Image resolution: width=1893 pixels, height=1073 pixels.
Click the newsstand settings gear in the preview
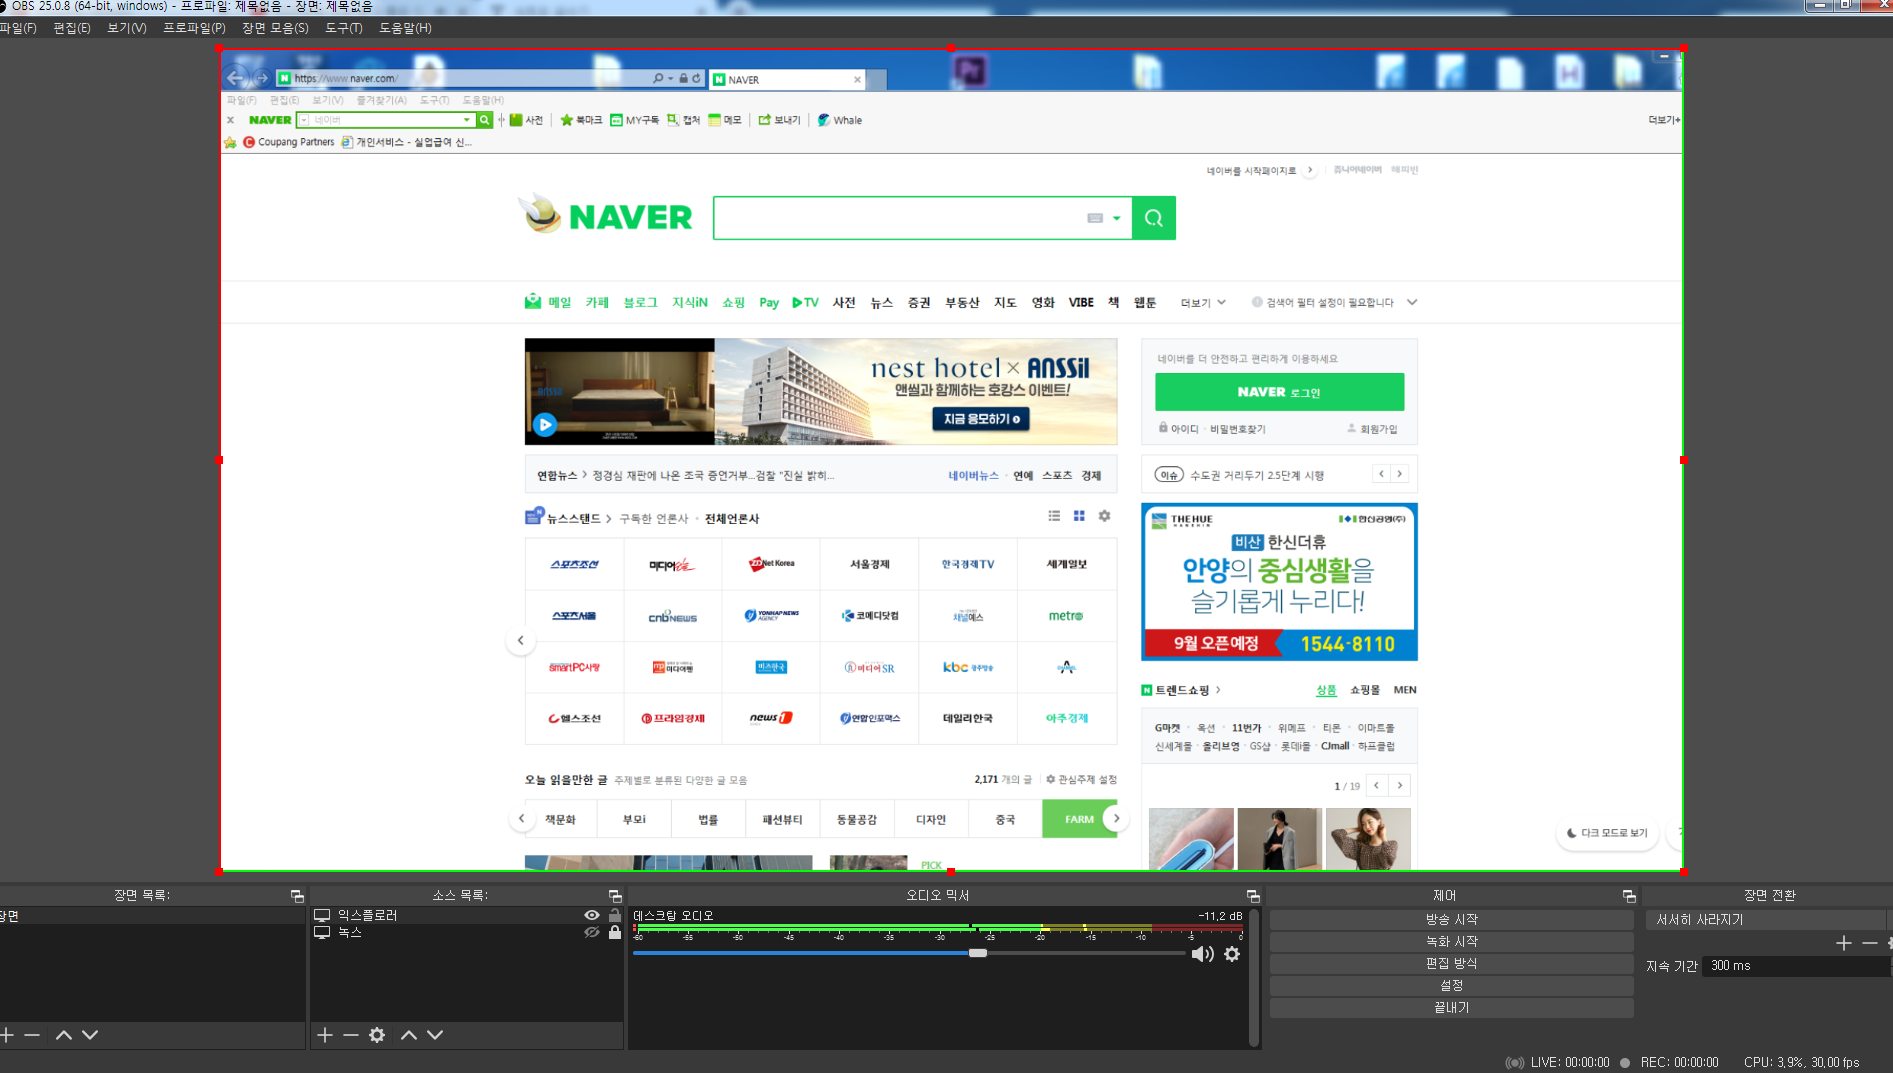tap(1104, 516)
